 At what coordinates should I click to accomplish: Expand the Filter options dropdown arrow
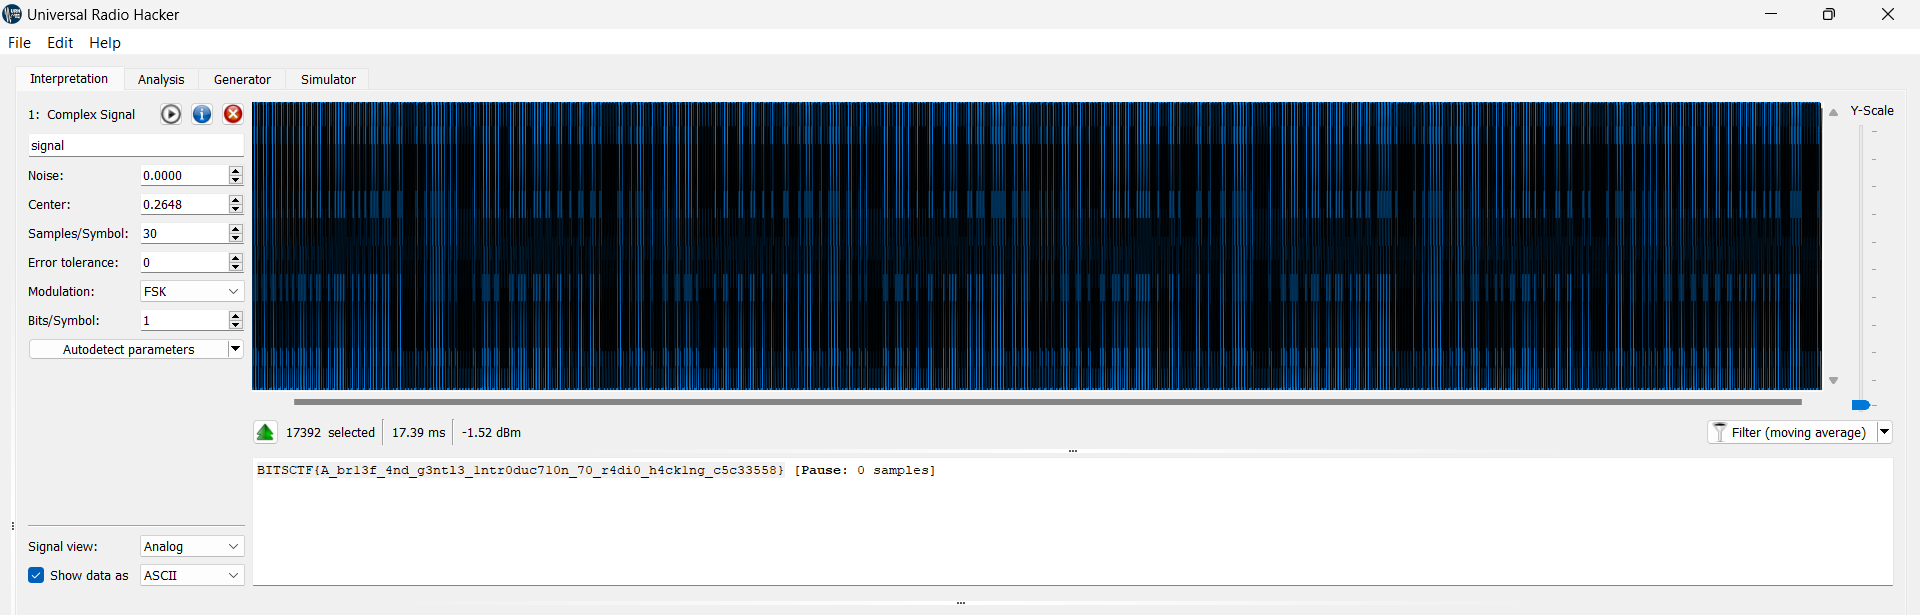tap(1884, 432)
